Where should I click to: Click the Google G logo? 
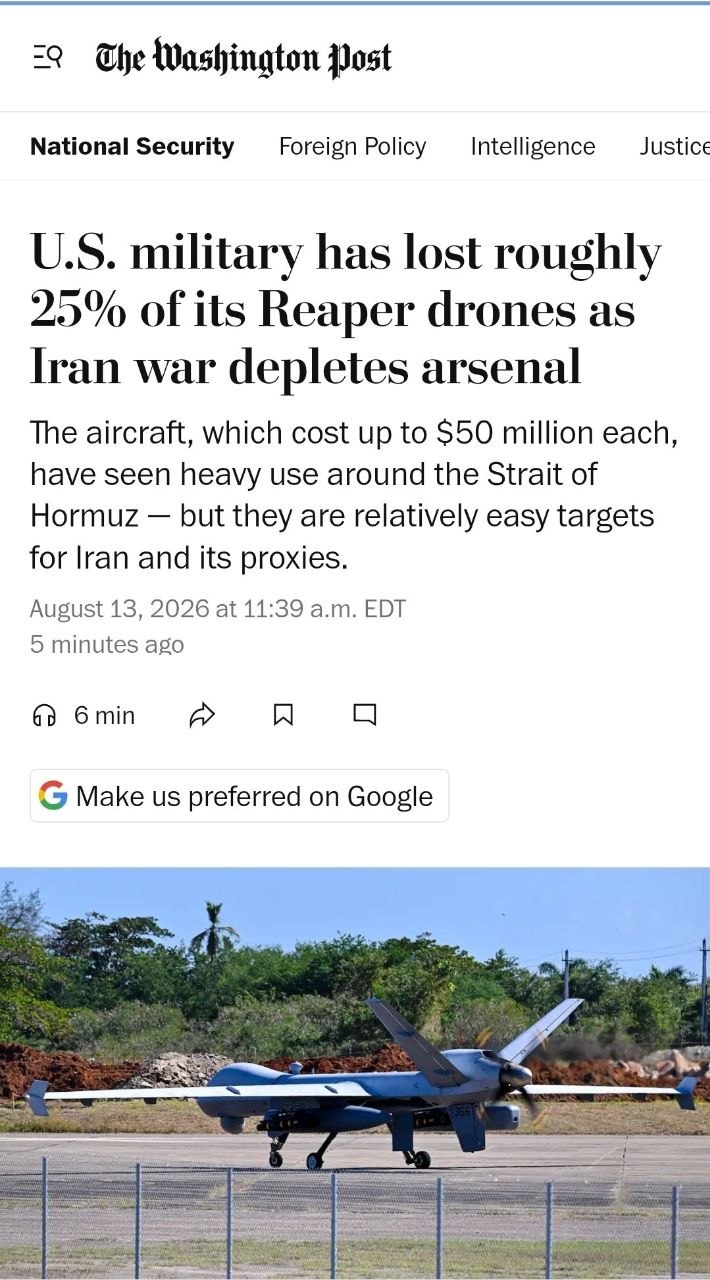click(53, 796)
